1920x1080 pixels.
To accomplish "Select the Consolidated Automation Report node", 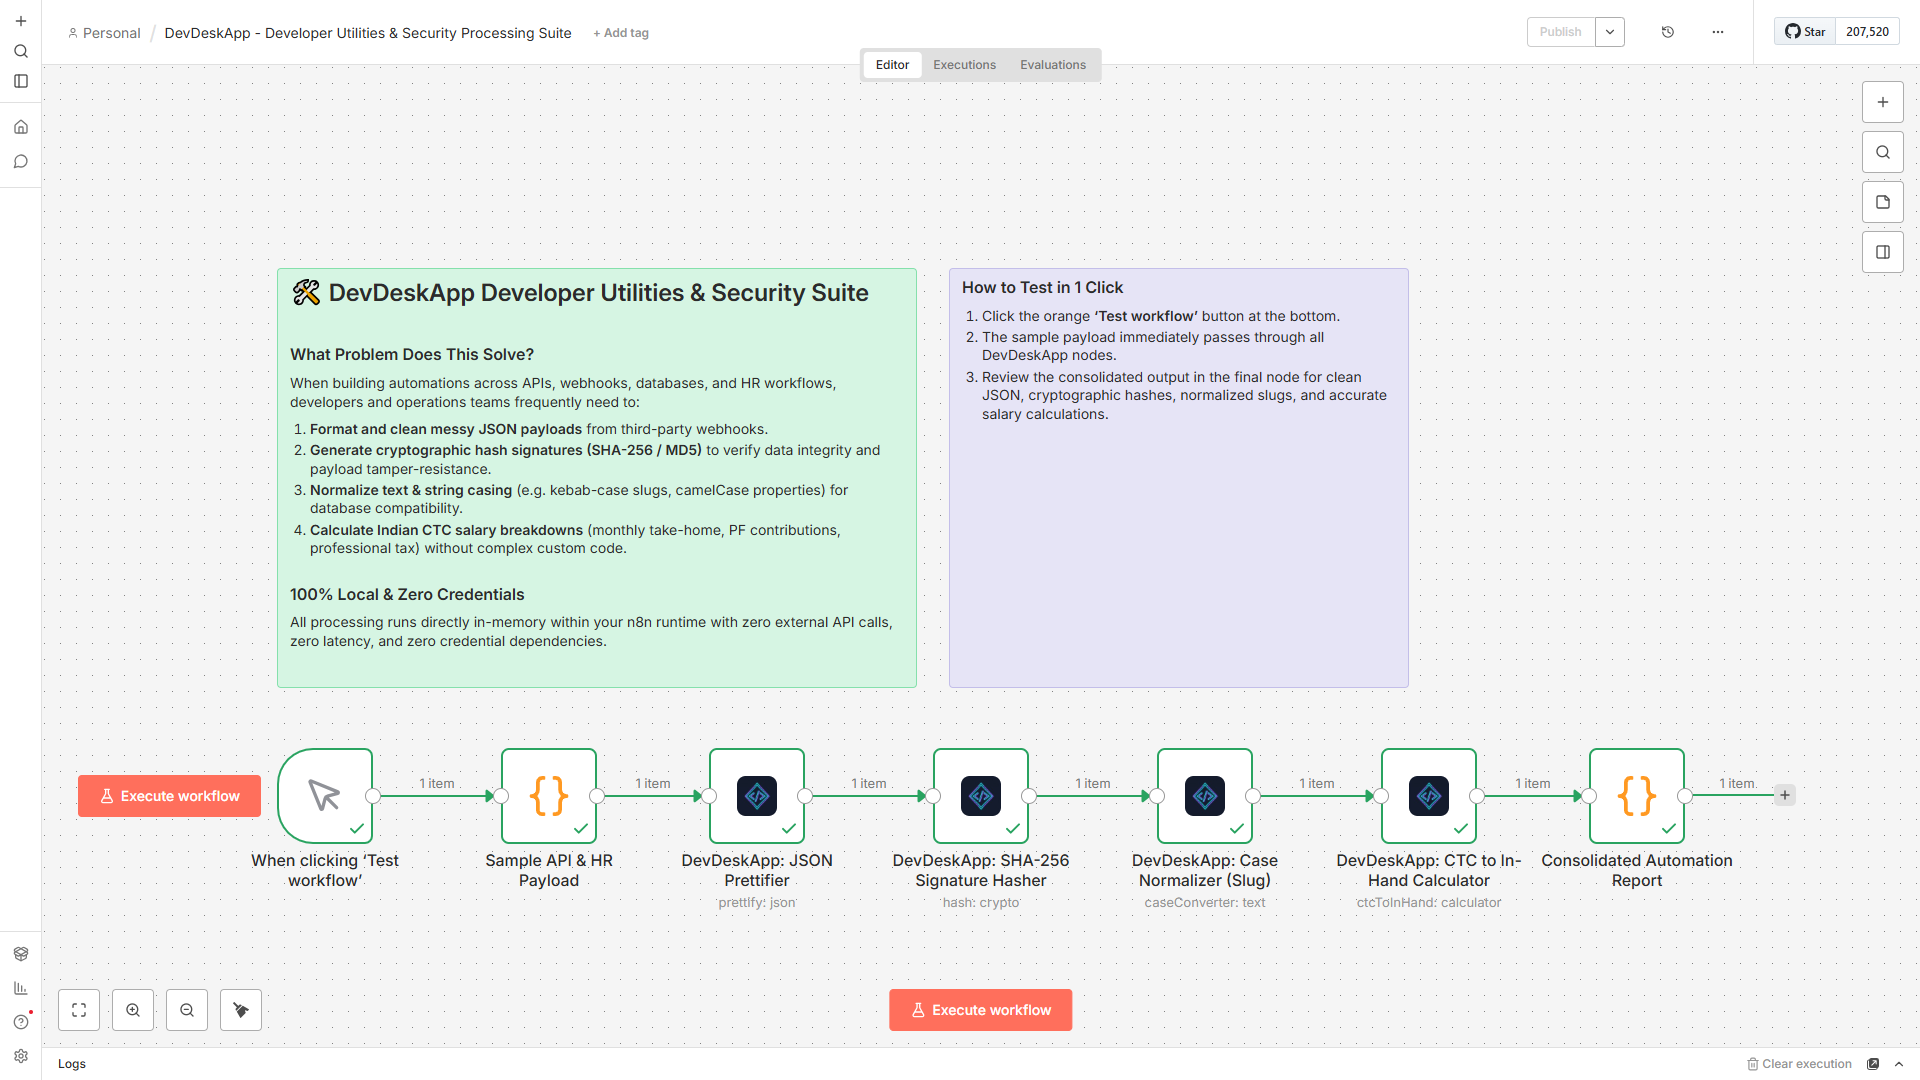I will coord(1637,796).
